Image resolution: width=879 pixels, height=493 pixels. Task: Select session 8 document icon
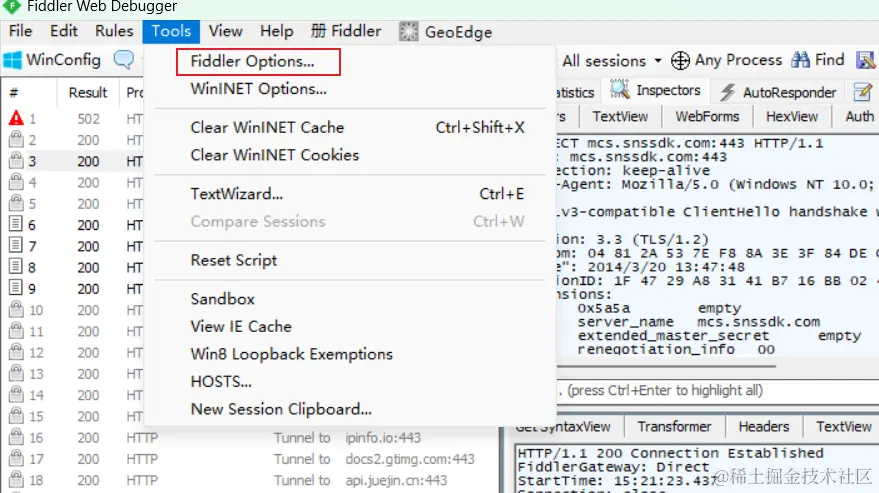coord(16,266)
